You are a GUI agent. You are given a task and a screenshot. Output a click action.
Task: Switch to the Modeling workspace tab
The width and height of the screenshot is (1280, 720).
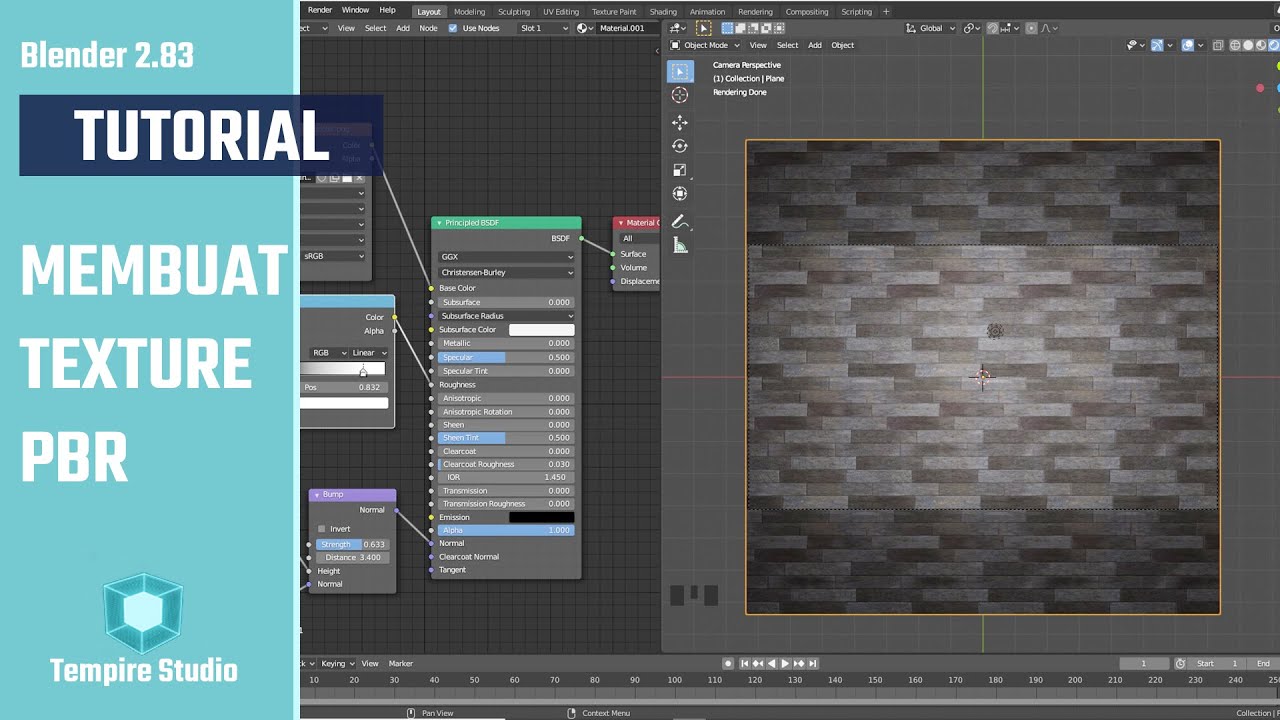tap(469, 12)
